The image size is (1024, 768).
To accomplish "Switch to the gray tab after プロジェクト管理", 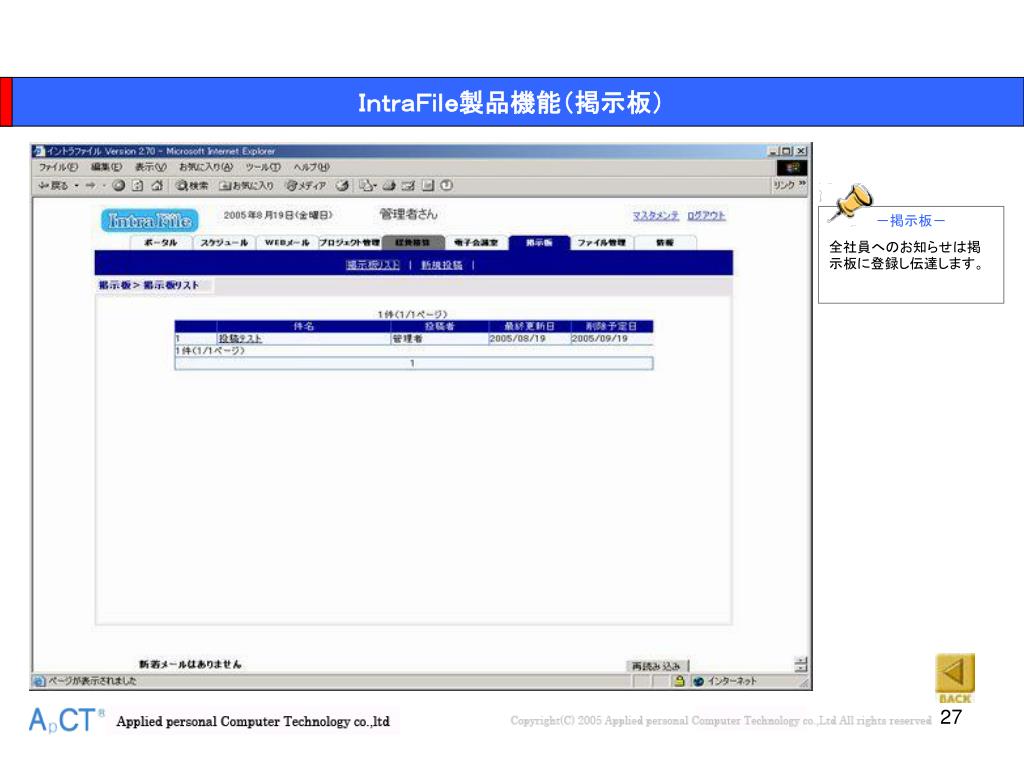I will 413,242.
